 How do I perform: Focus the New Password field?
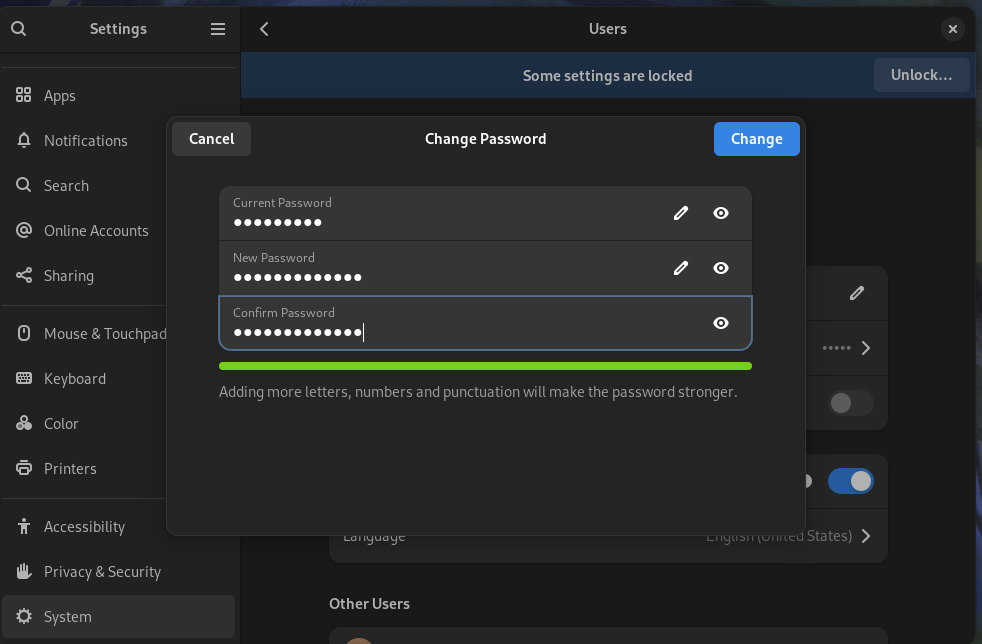485,268
